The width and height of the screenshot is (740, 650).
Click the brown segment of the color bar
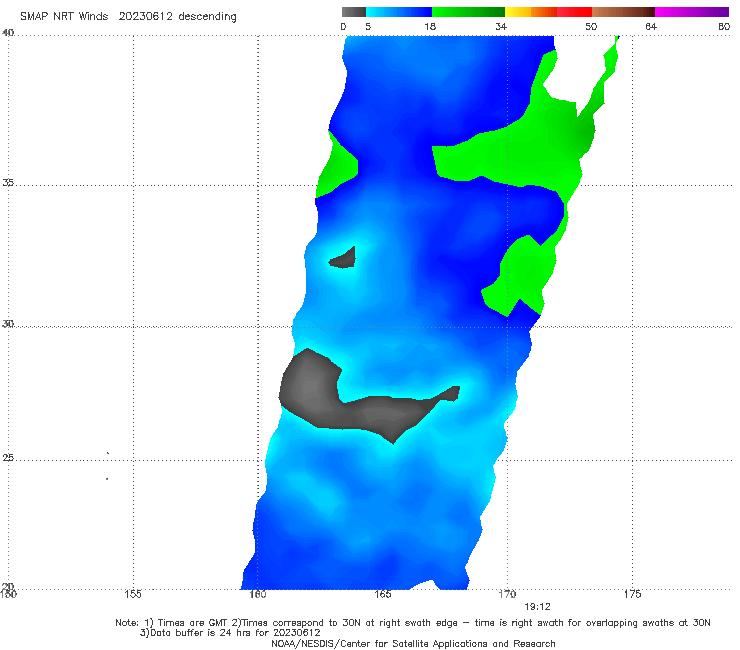(623, 12)
